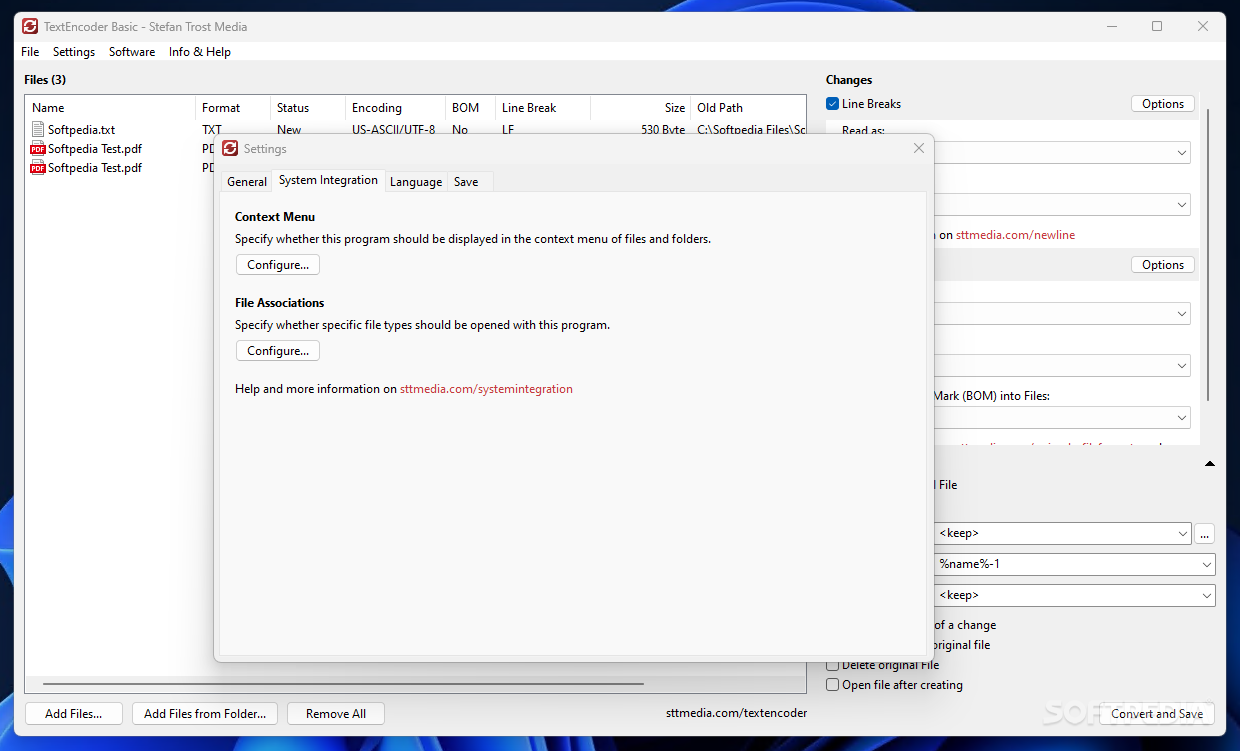Open the Read as dropdown
Image resolution: width=1240 pixels, height=751 pixels.
1183,153
